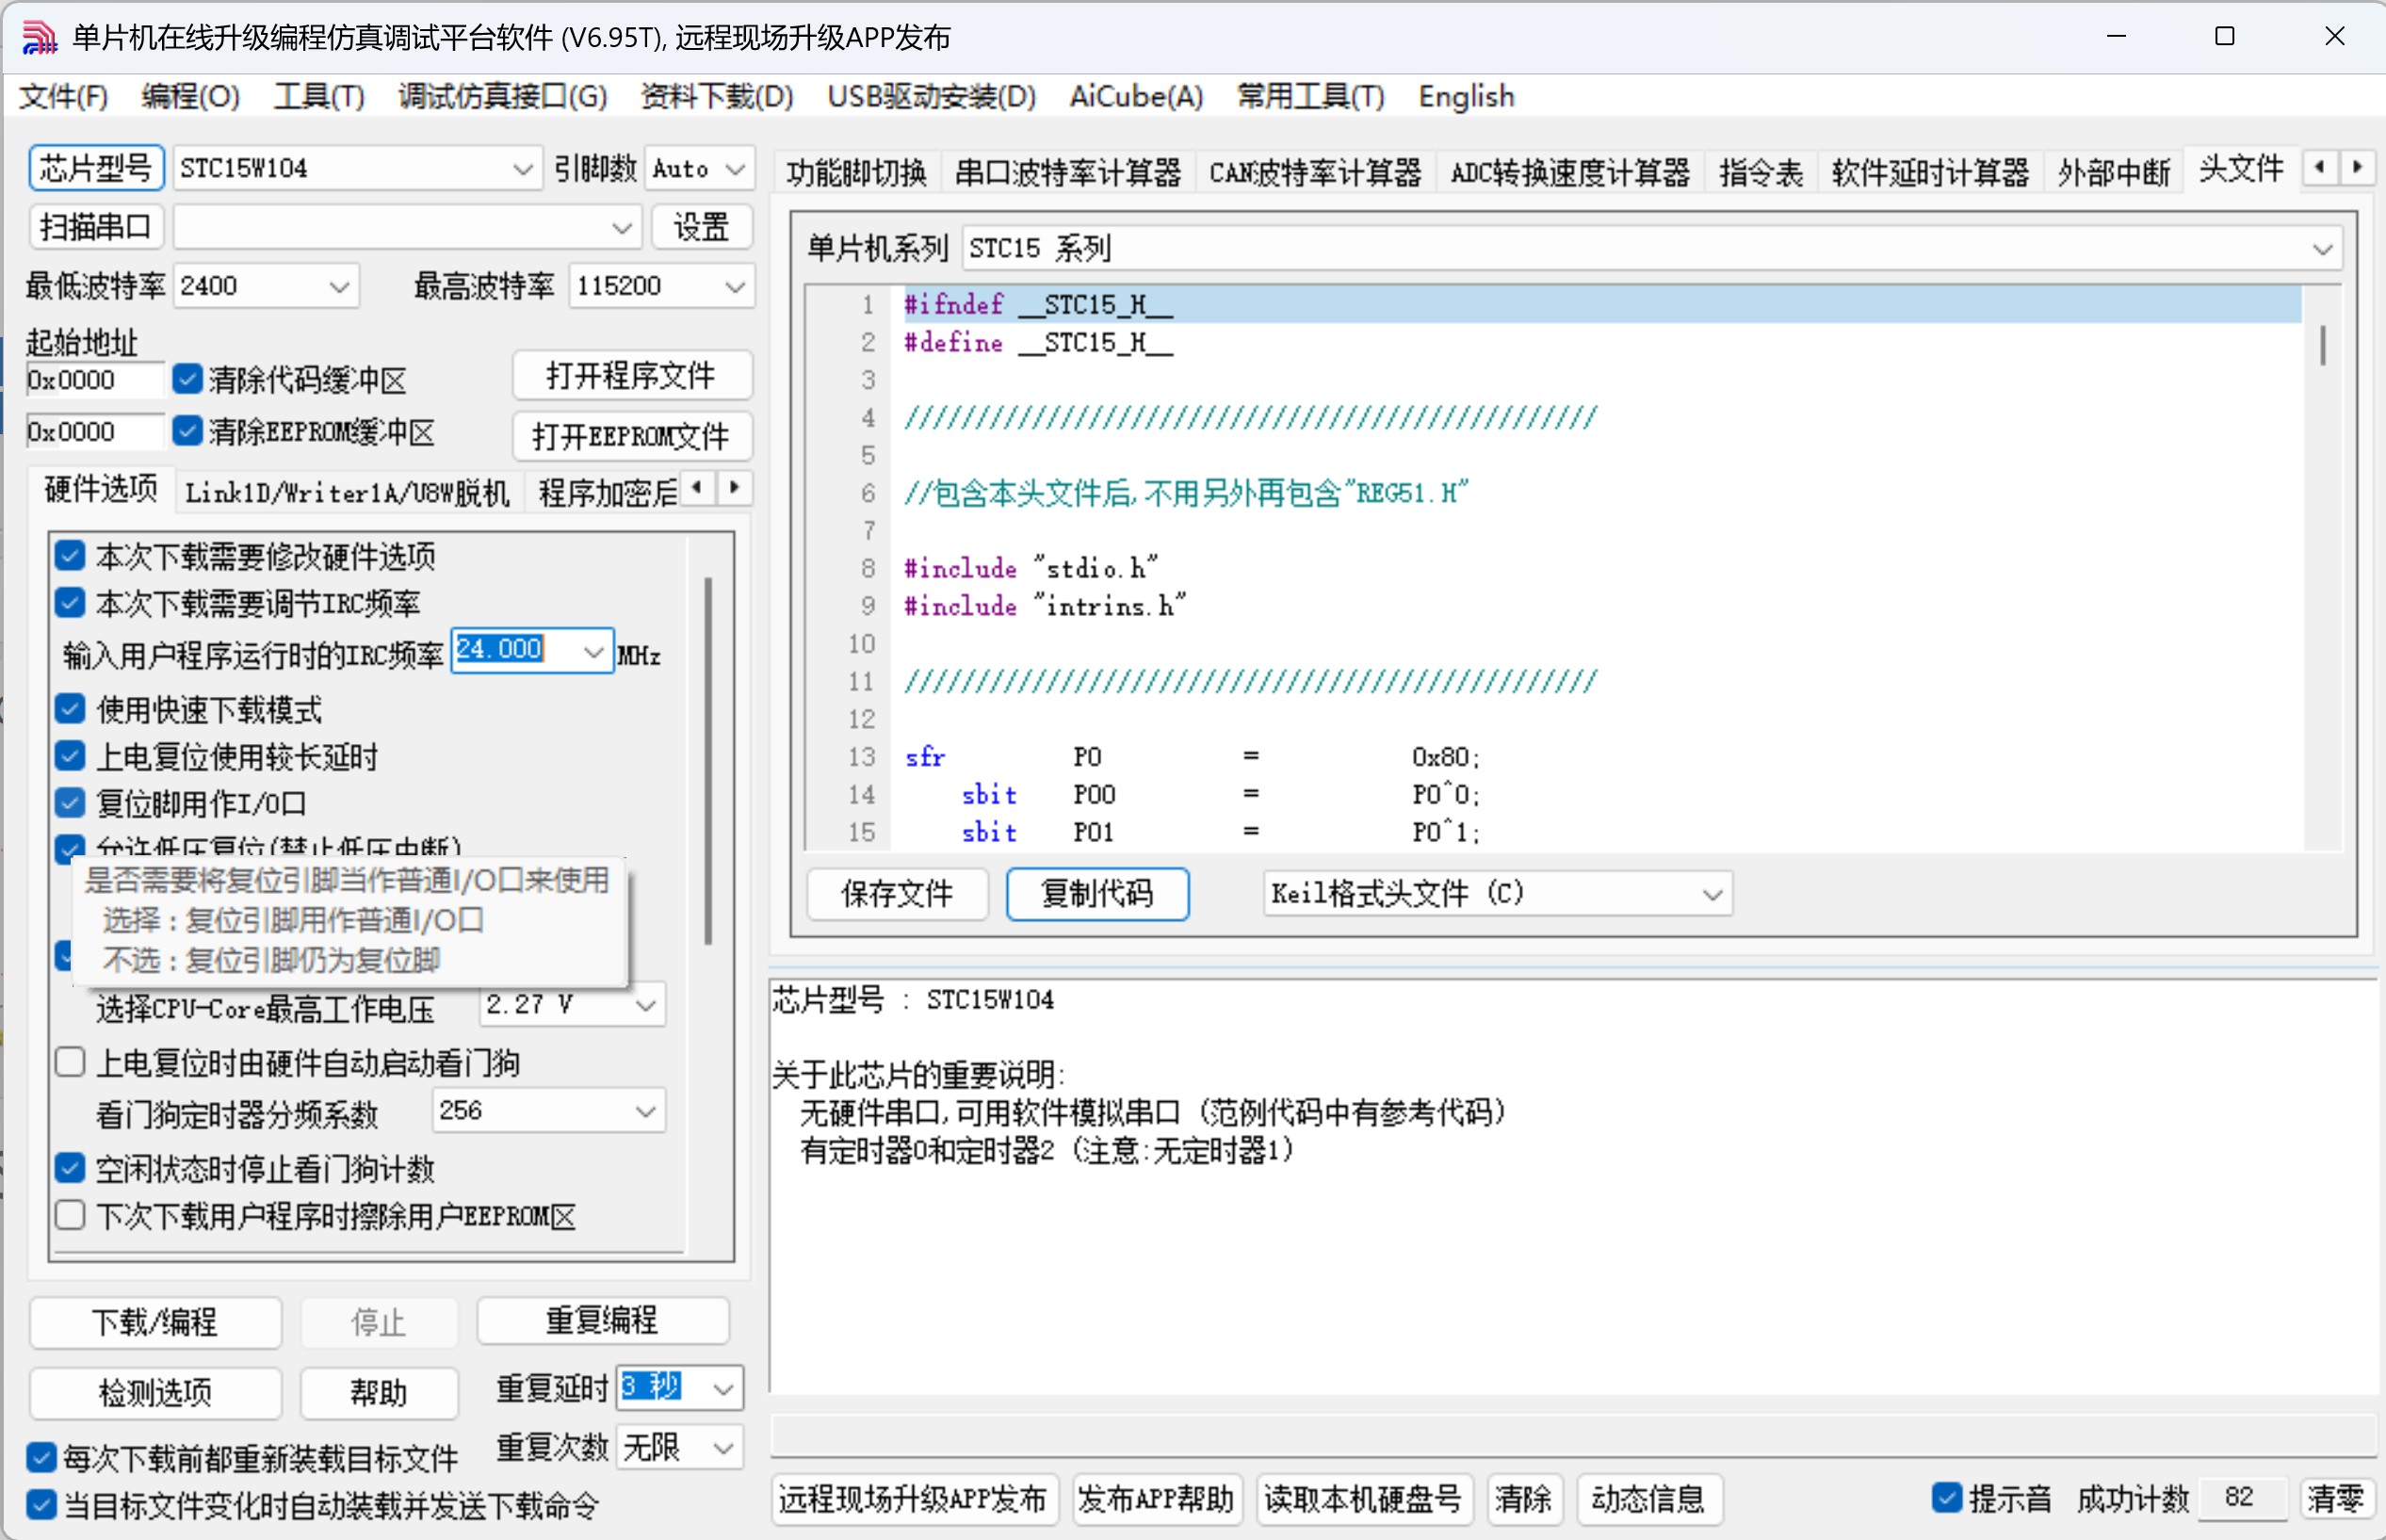The image size is (2386, 1540).
Task: Click the STC app logo icon in title bar
Action: pos(39,37)
